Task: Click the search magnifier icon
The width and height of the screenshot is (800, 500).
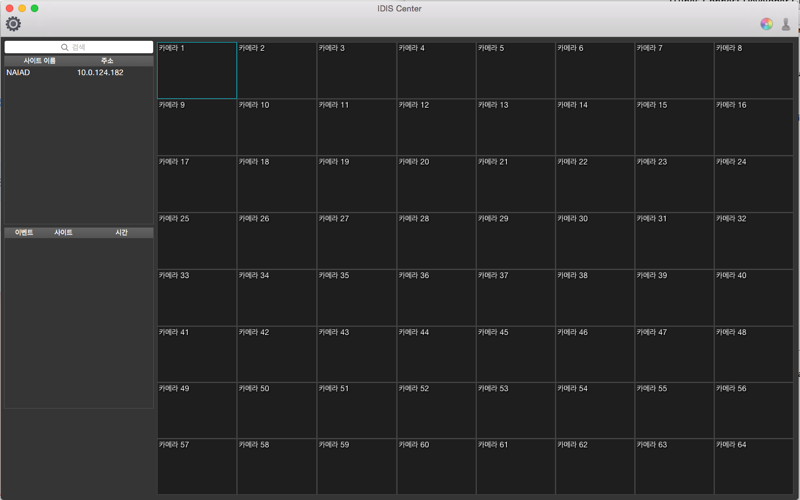Action: pos(65,47)
